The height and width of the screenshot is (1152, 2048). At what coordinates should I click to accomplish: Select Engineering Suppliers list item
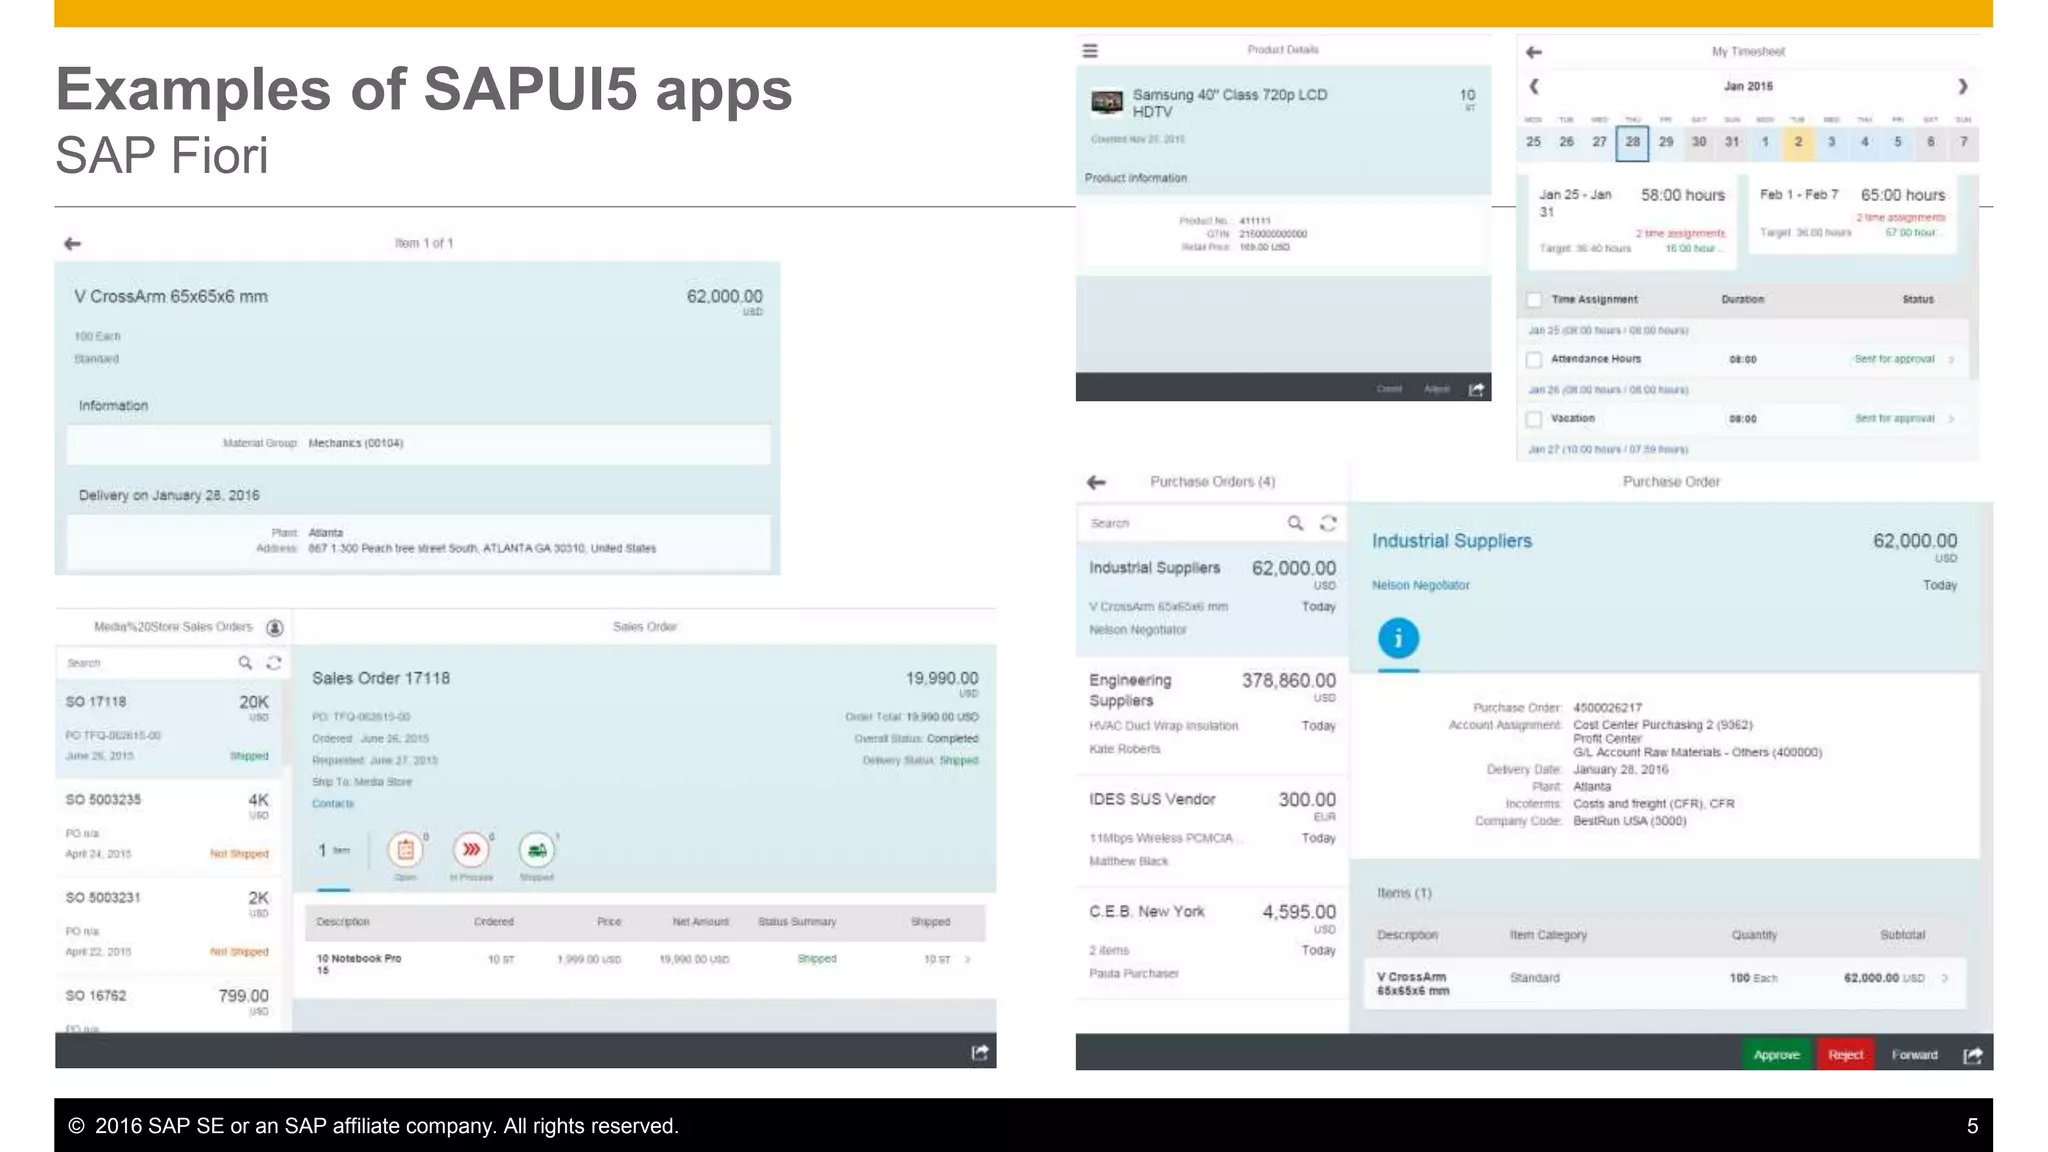(x=1212, y=714)
